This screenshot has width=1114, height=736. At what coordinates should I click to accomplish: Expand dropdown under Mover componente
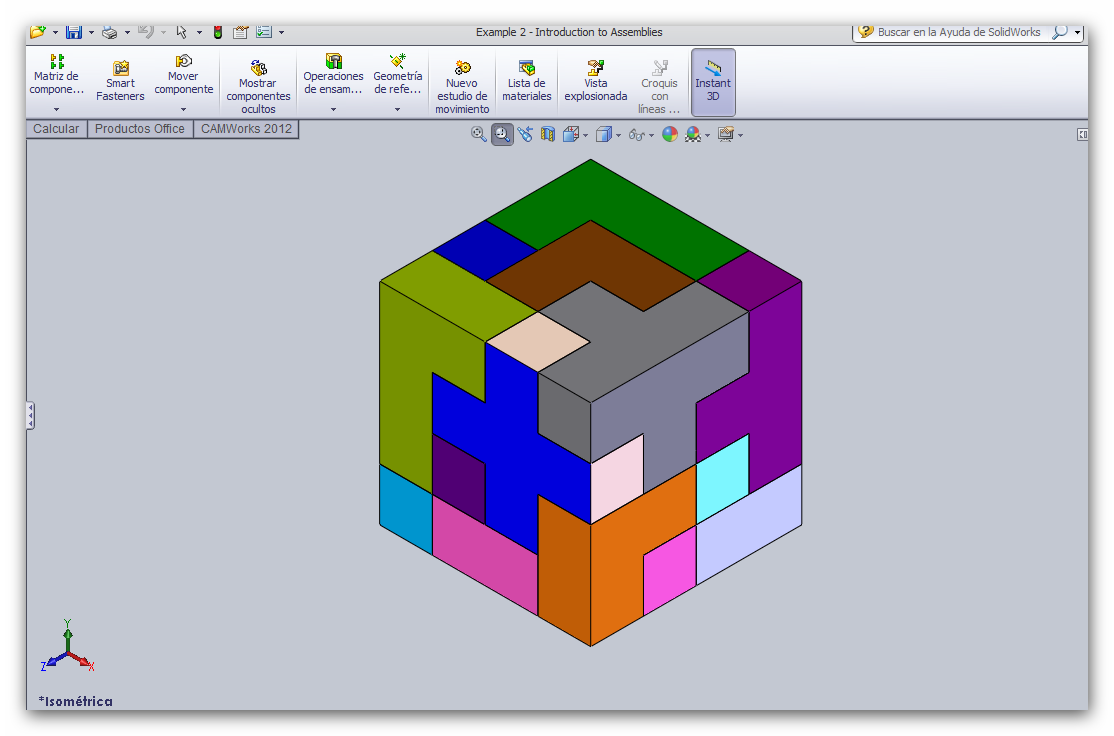click(183, 109)
